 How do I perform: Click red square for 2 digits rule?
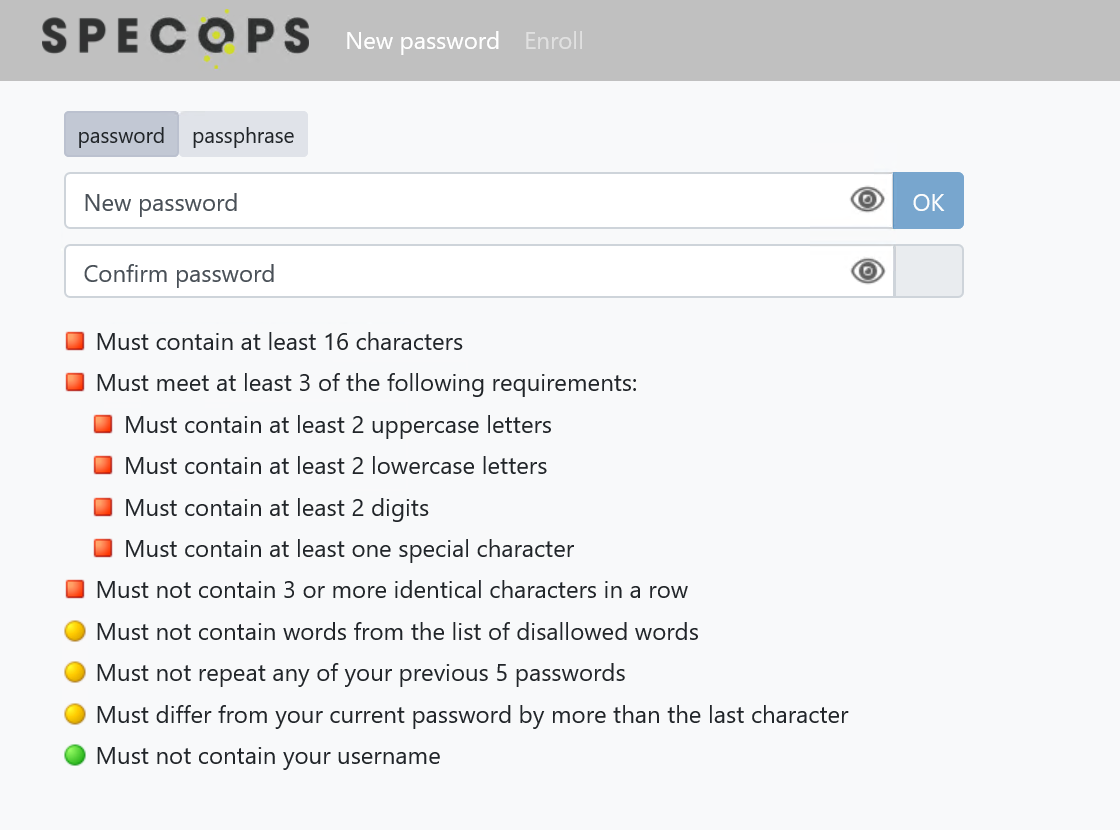103,507
